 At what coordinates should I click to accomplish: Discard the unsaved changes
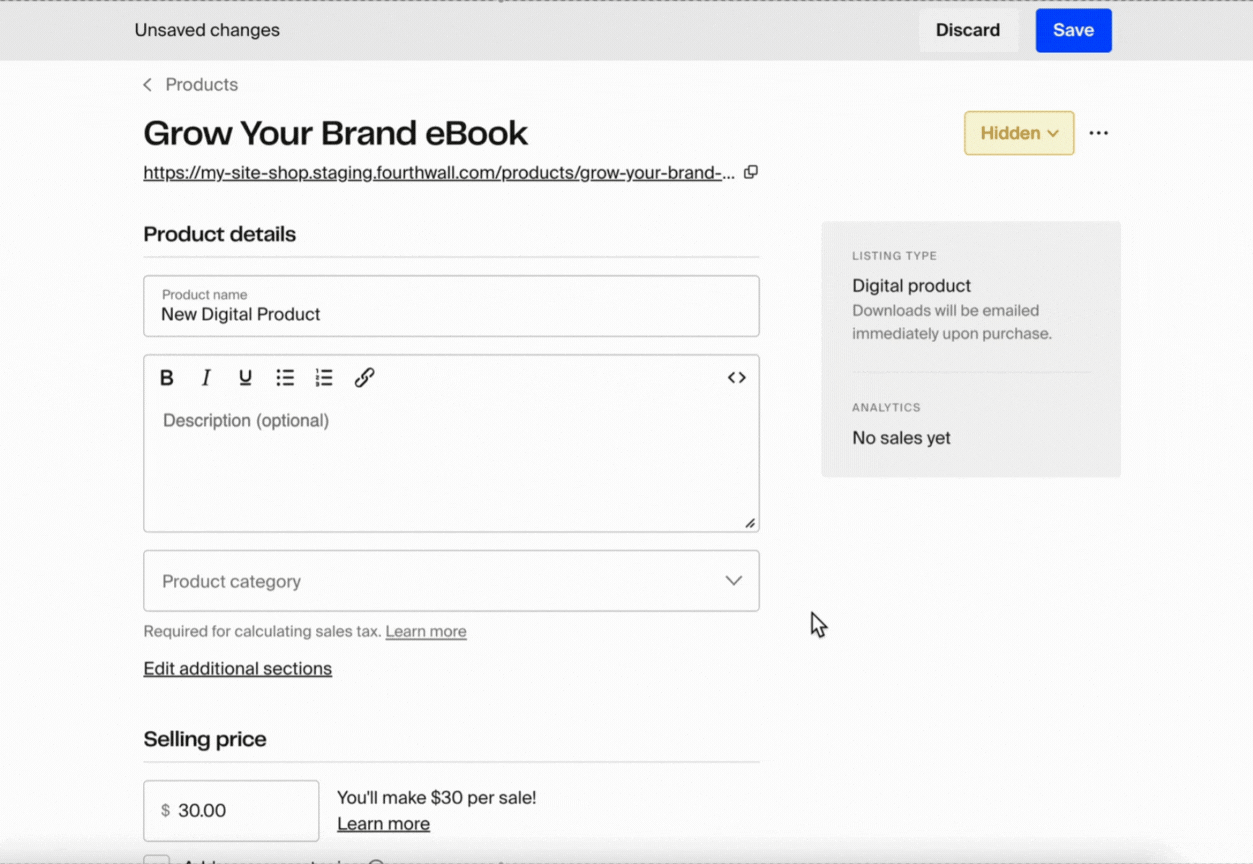[967, 30]
